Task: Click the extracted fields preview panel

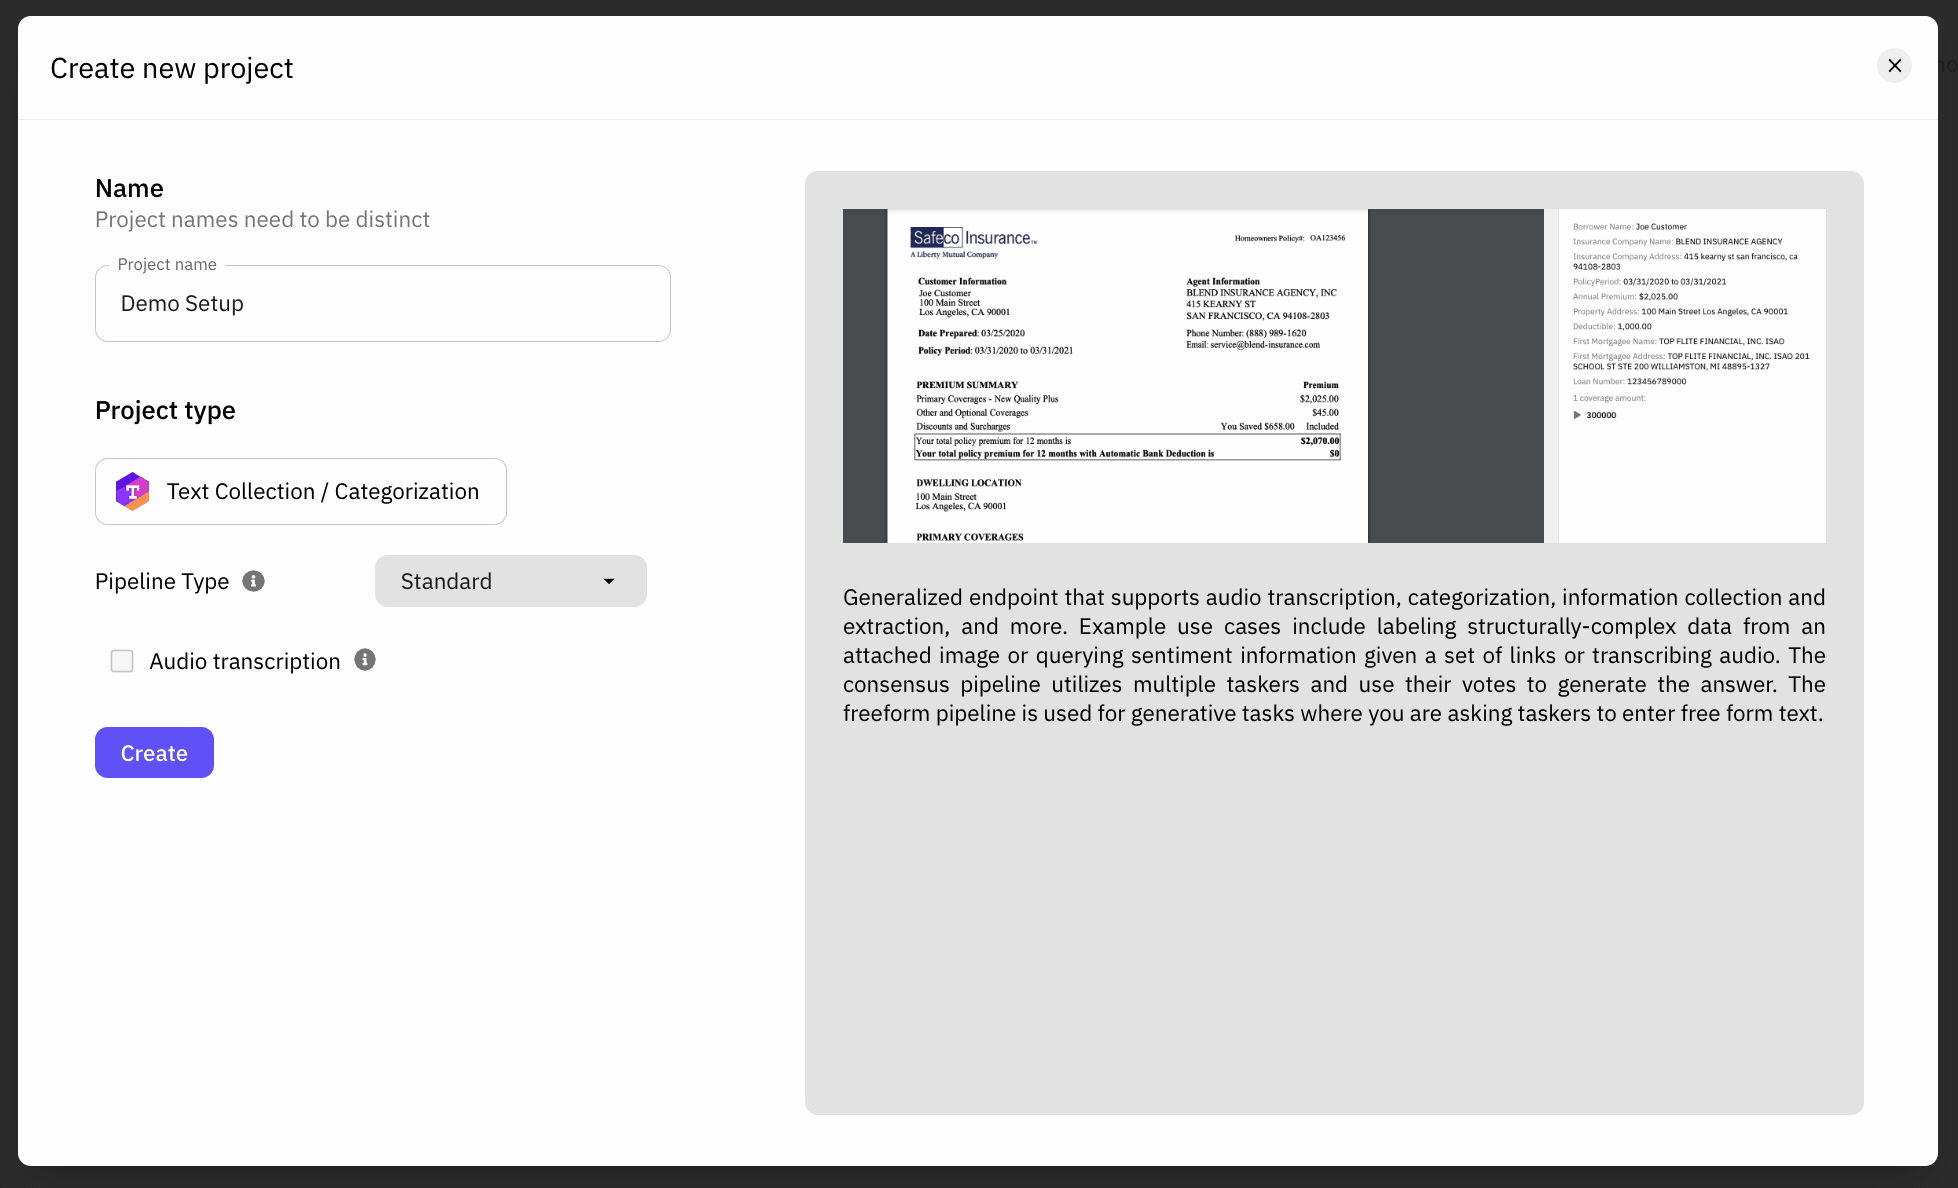Action: tap(1691, 375)
